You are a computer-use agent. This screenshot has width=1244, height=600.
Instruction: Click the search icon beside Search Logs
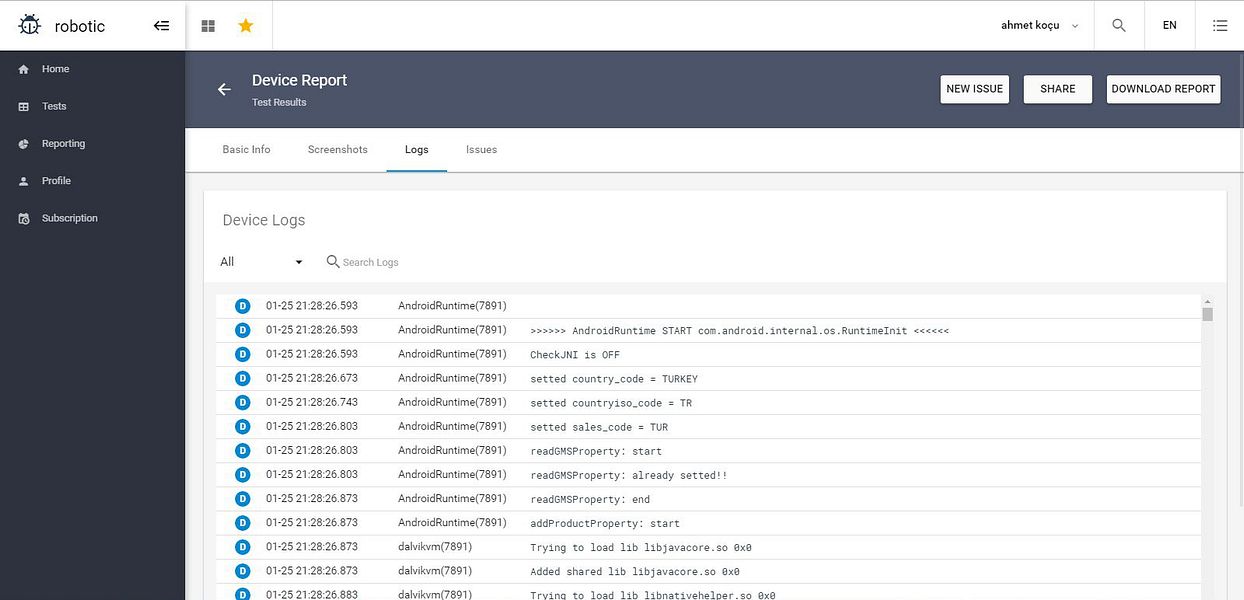[x=333, y=261]
